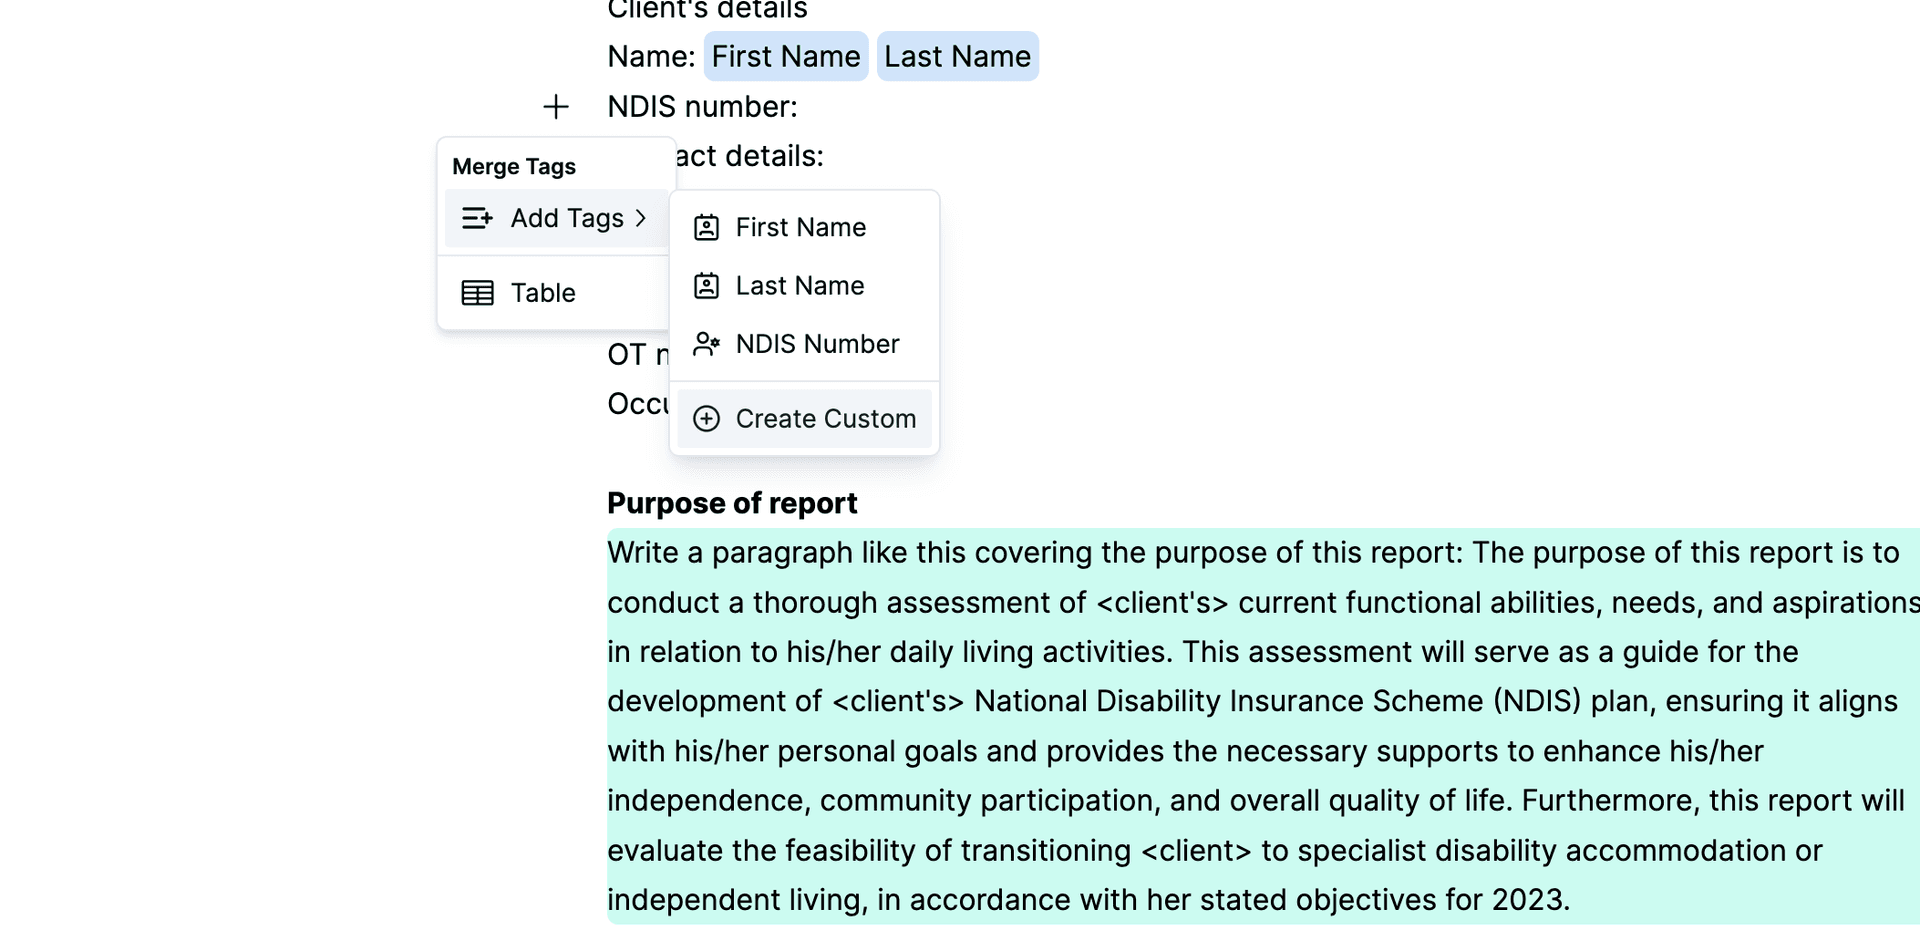Image resolution: width=1920 pixels, height=952 pixels.
Task: Select the Last Name chip after Name:
Action: (957, 57)
